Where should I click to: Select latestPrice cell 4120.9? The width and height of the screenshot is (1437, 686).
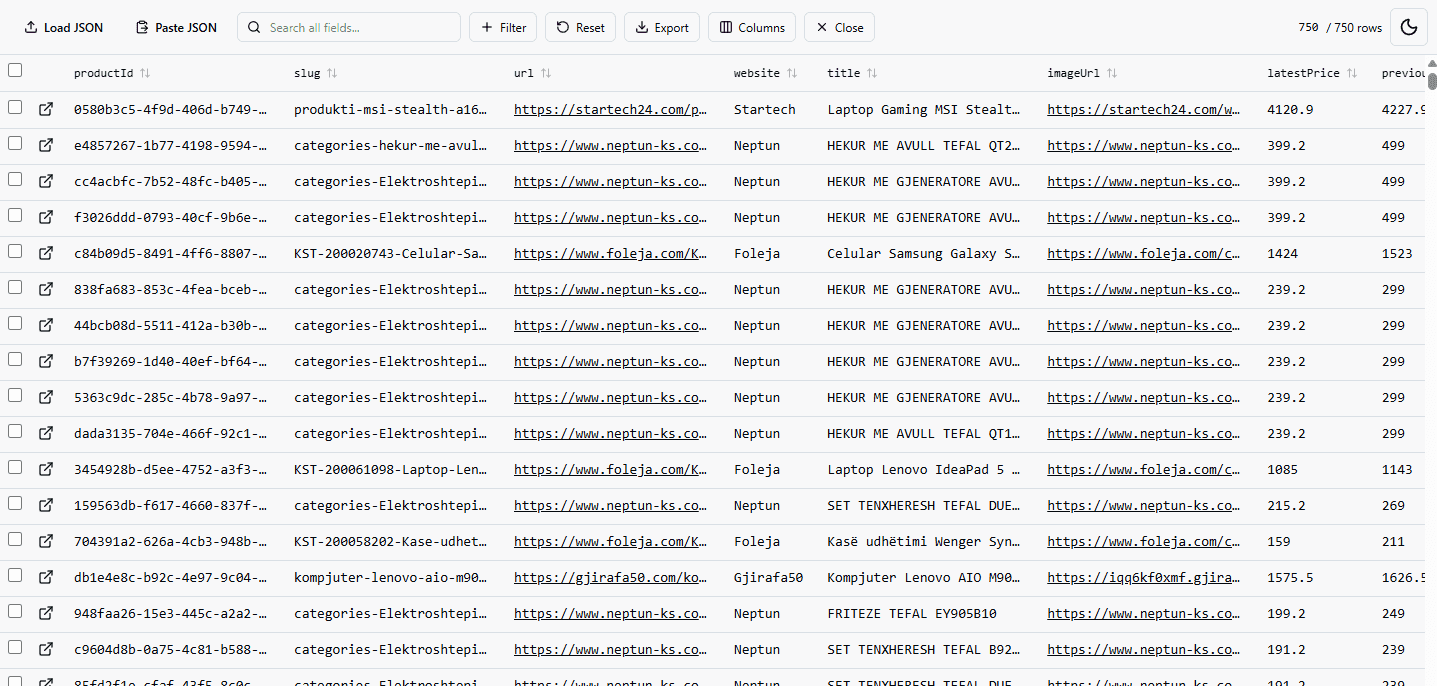click(x=1290, y=110)
